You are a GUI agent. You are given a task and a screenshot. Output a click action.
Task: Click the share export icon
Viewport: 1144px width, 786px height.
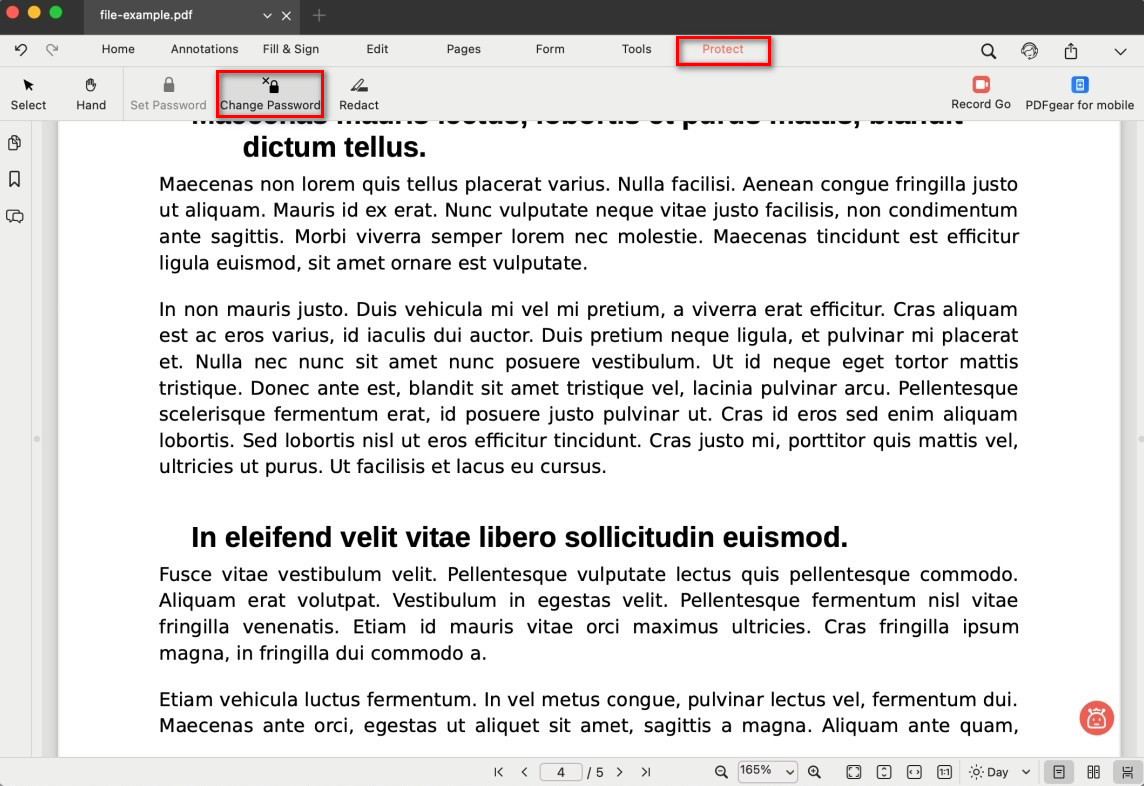(1070, 51)
